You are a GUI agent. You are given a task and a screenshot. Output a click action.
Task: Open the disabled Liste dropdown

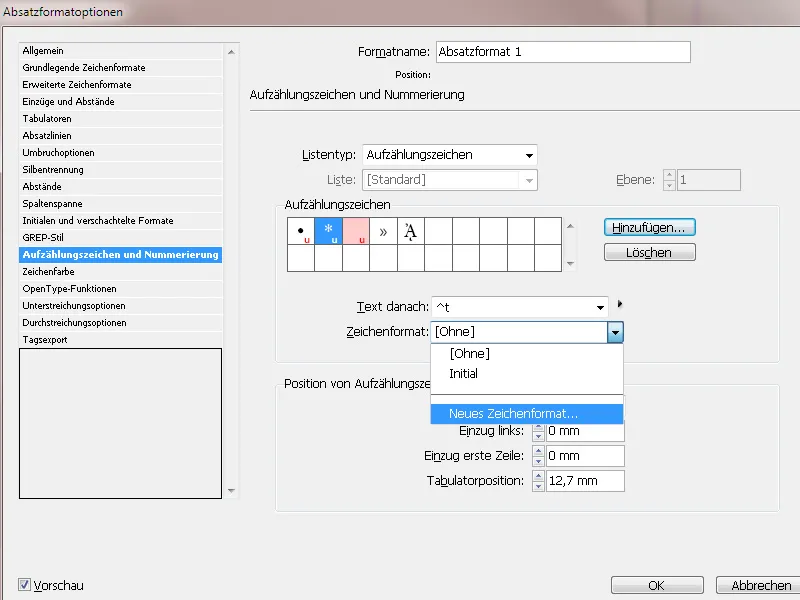point(449,180)
